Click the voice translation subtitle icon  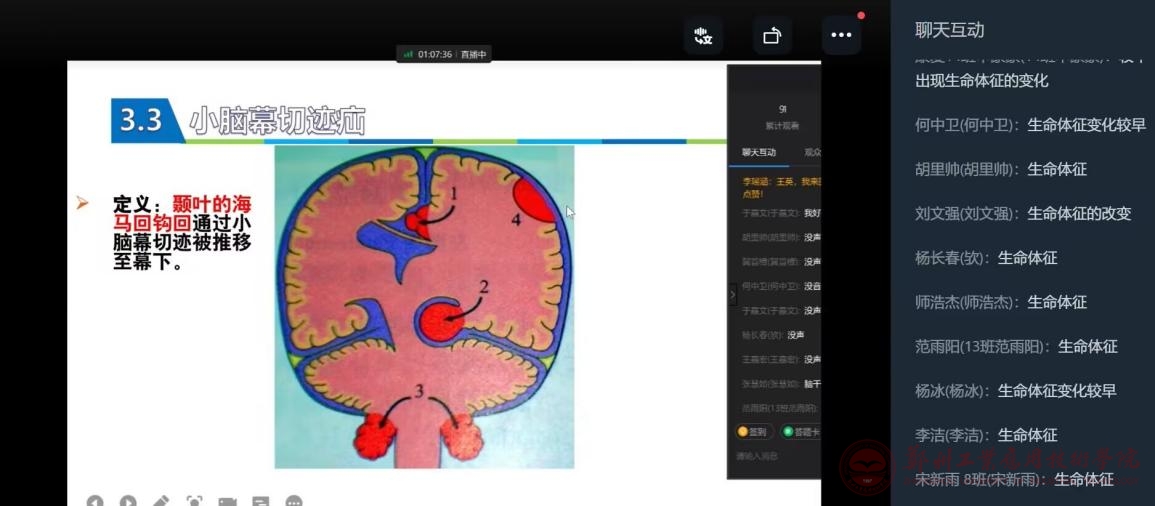[x=703, y=36]
